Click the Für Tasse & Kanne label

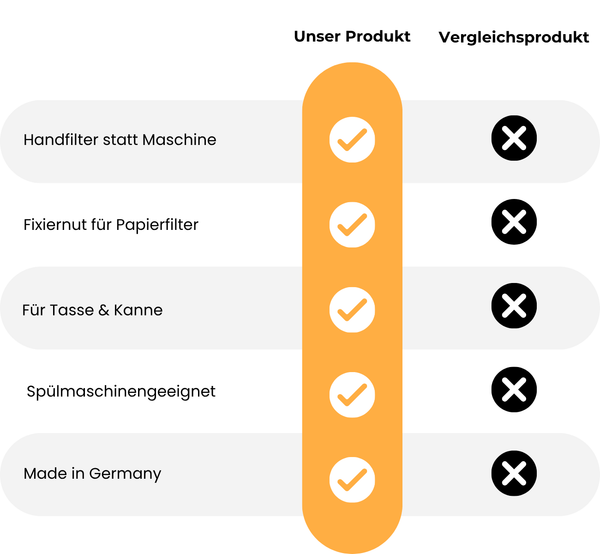click(x=92, y=310)
